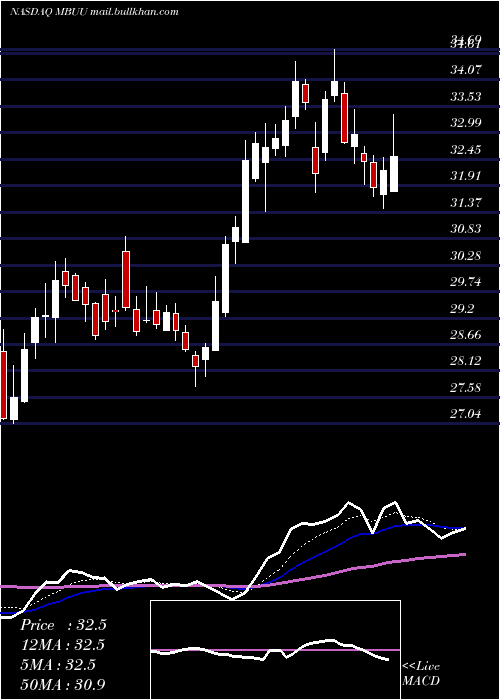Click the 5MA : 32.5 readout
The height and width of the screenshot is (700, 500).
point(58,664)
